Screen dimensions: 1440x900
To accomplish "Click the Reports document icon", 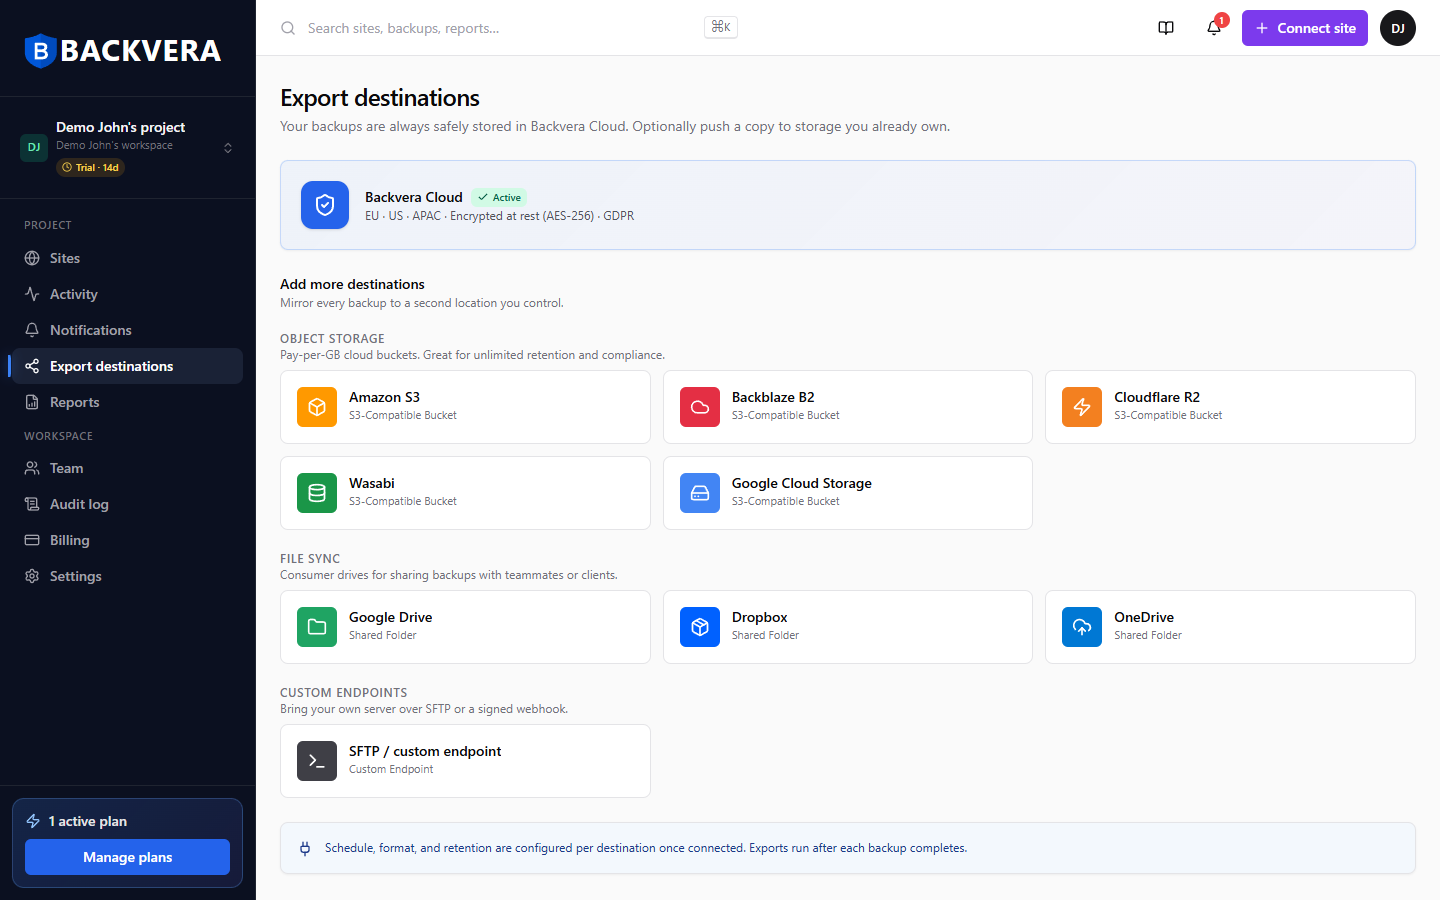I will point(32,402).
